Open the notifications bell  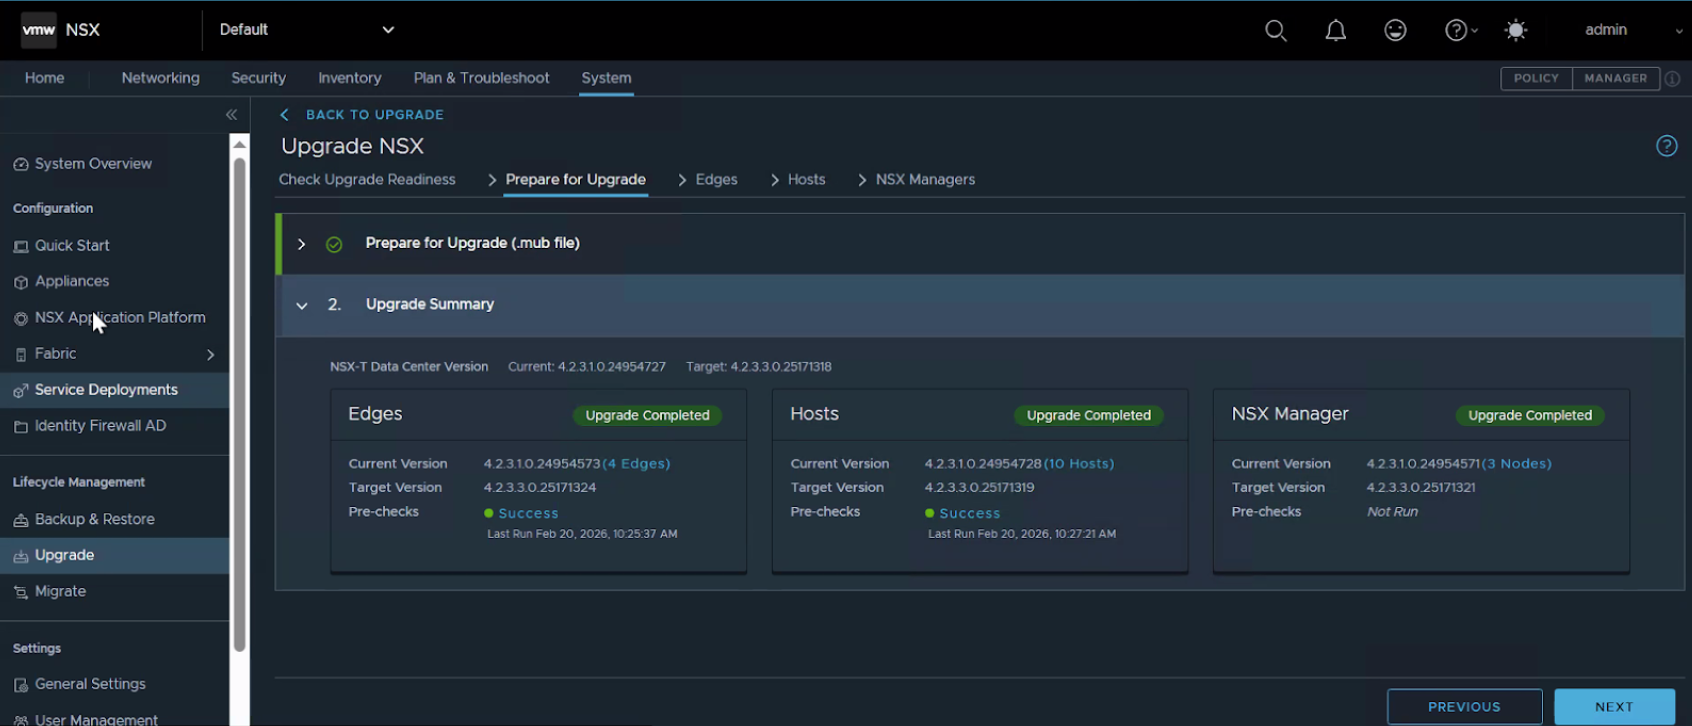1335,30
